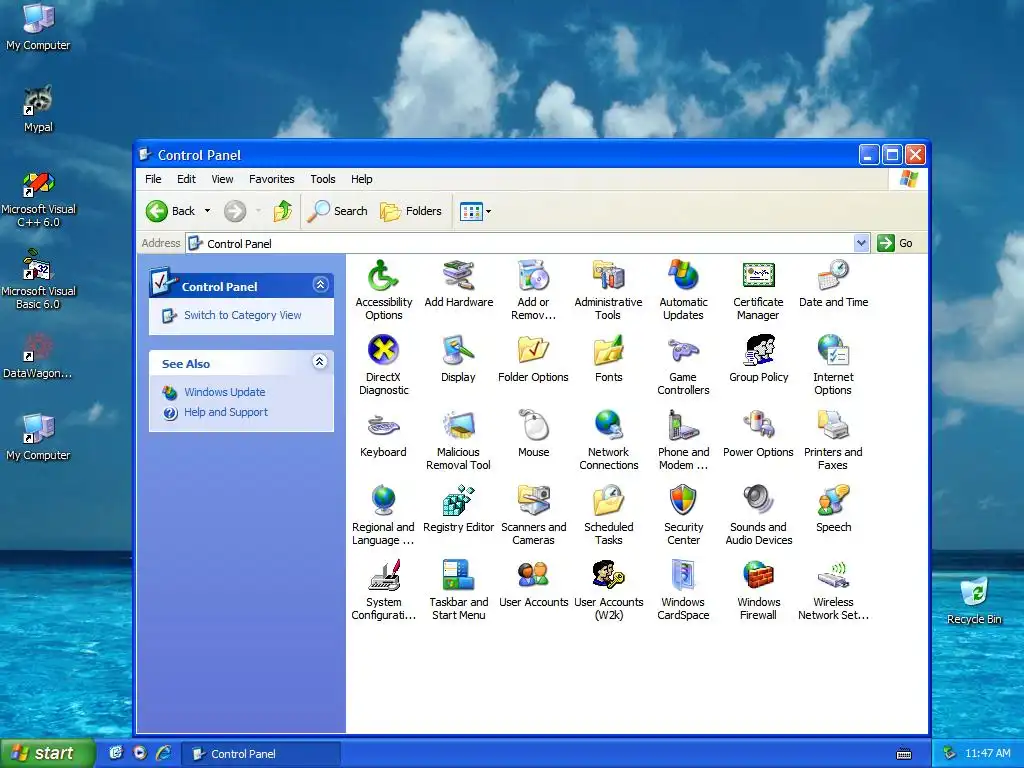Select Taskbar and Start Menu icon

[458, 576]
